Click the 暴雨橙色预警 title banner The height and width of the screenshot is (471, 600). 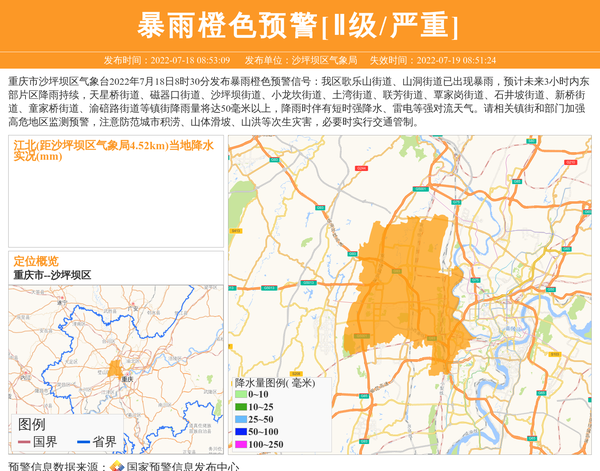pos(299,25)
